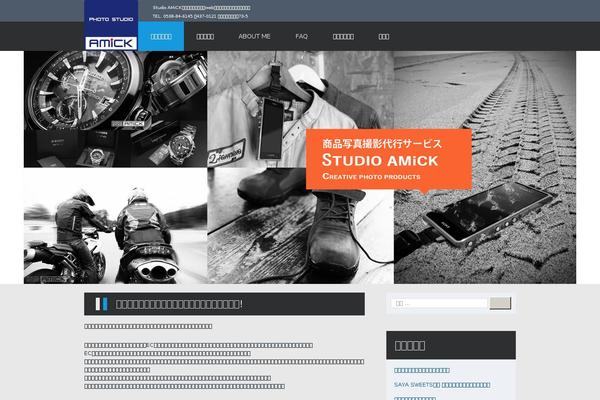
Task: Click the search submit button beside the field
Action: (500, 303)
